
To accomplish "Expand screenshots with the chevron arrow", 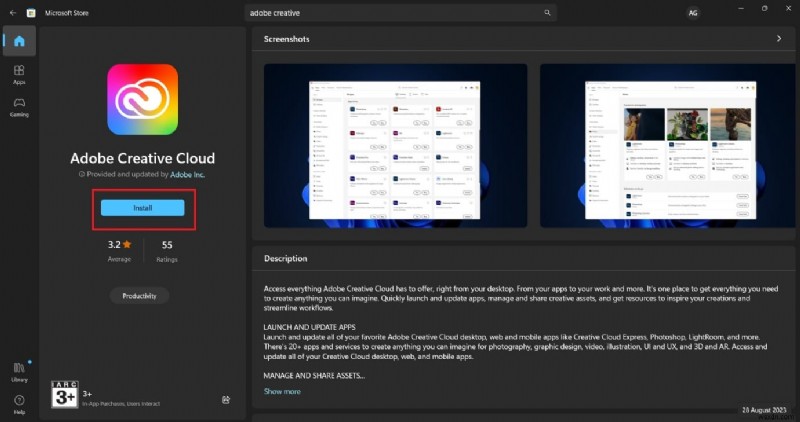I will tap(779, 39).
